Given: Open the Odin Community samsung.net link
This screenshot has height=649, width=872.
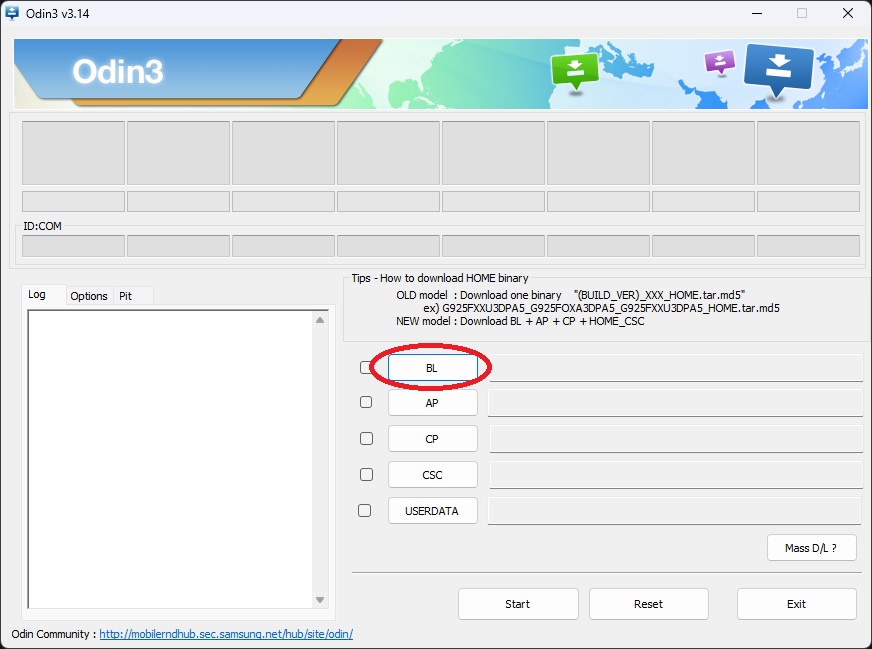Looking at the screenshot, I should [x=226, y=634].
